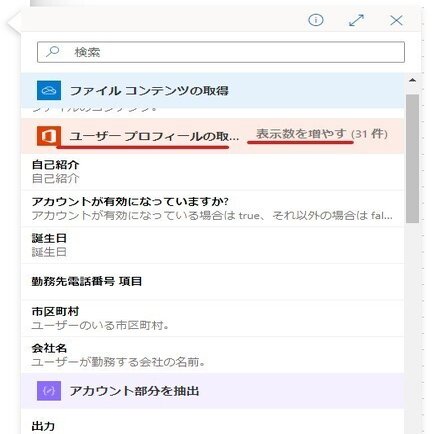Choose the 市区町村 dynamic content item

tap(213, 319)
